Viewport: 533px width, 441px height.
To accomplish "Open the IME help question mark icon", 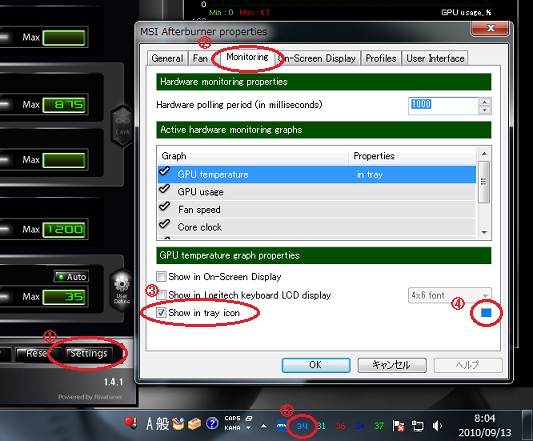I will click(x=212, y=424).
